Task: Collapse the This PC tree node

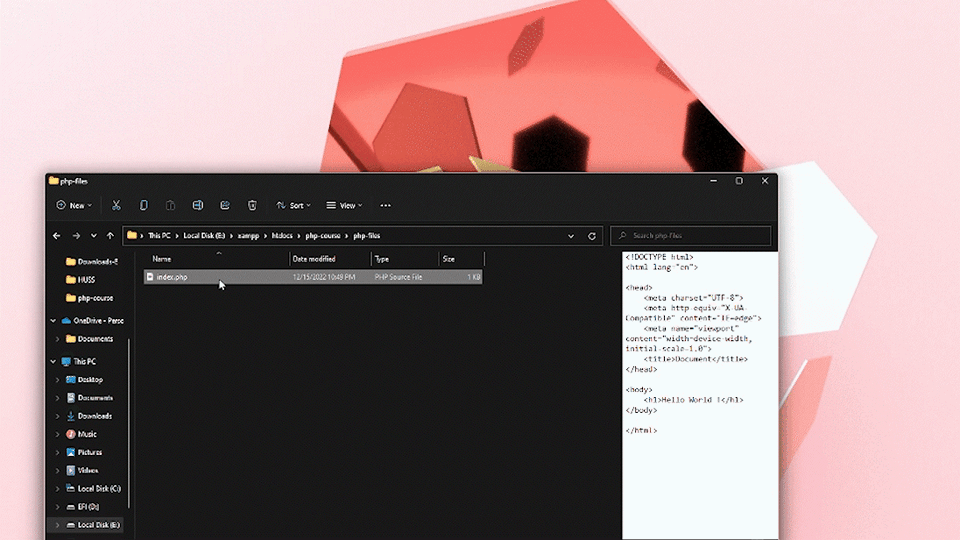Action: (53, 362)
